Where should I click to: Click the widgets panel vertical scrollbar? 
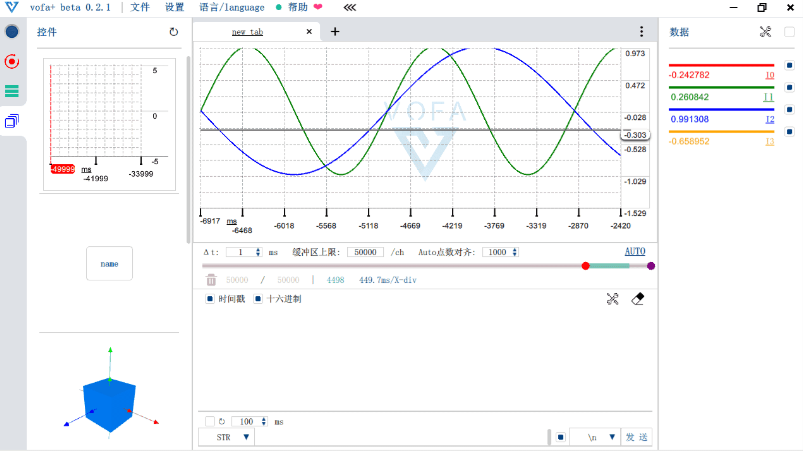[188, 148]
